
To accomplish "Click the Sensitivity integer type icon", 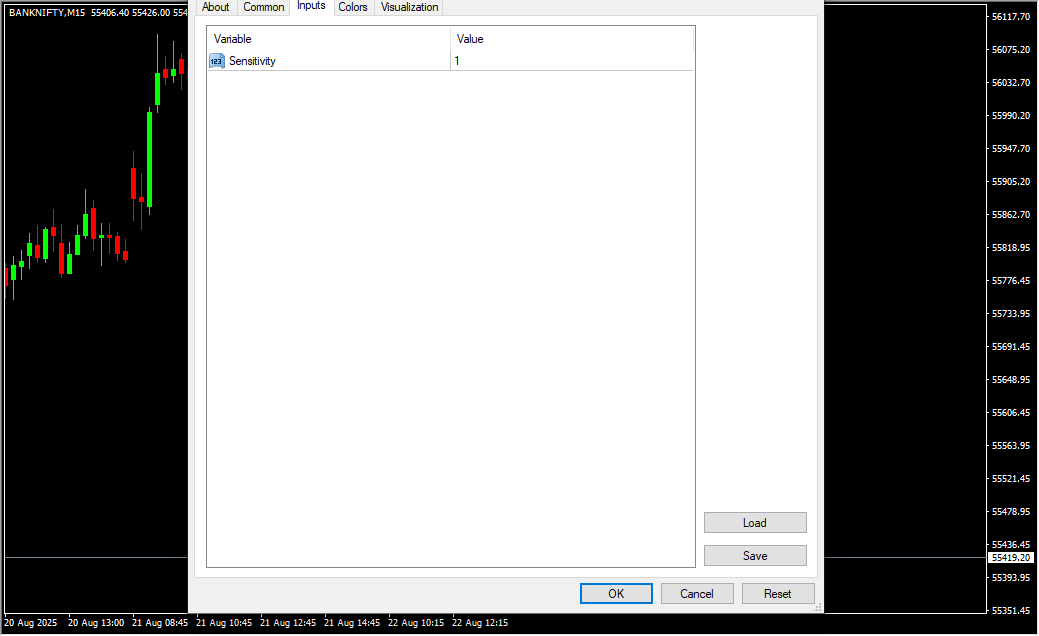I will coord(216,61).
